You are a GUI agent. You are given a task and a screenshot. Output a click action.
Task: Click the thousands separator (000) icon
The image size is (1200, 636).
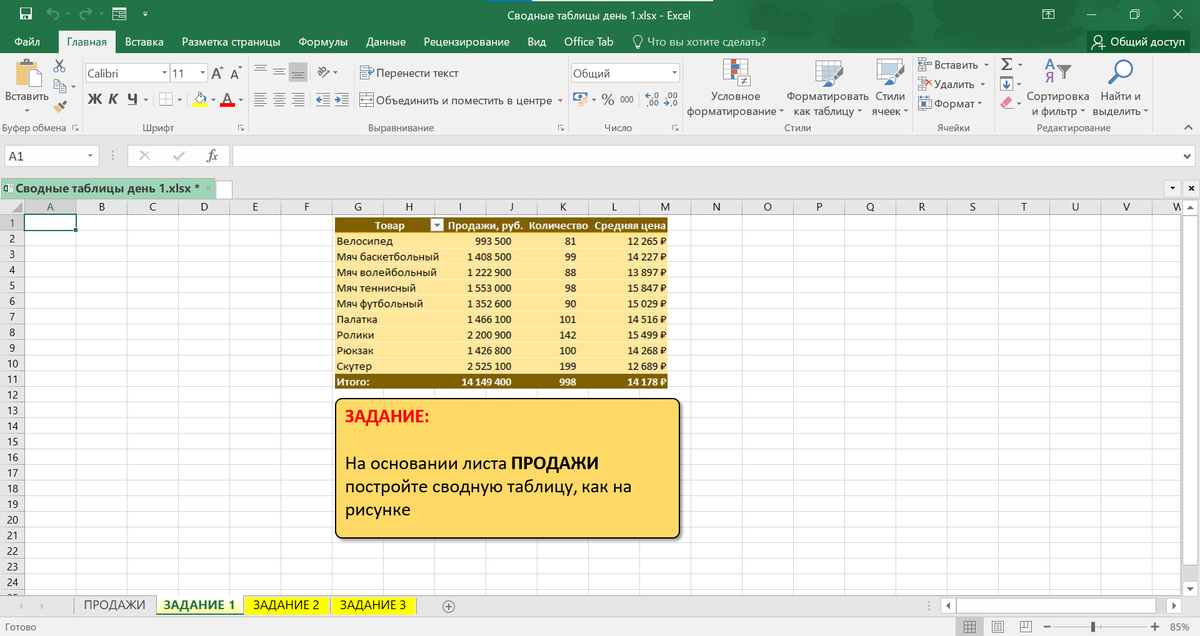click(626, 100)
